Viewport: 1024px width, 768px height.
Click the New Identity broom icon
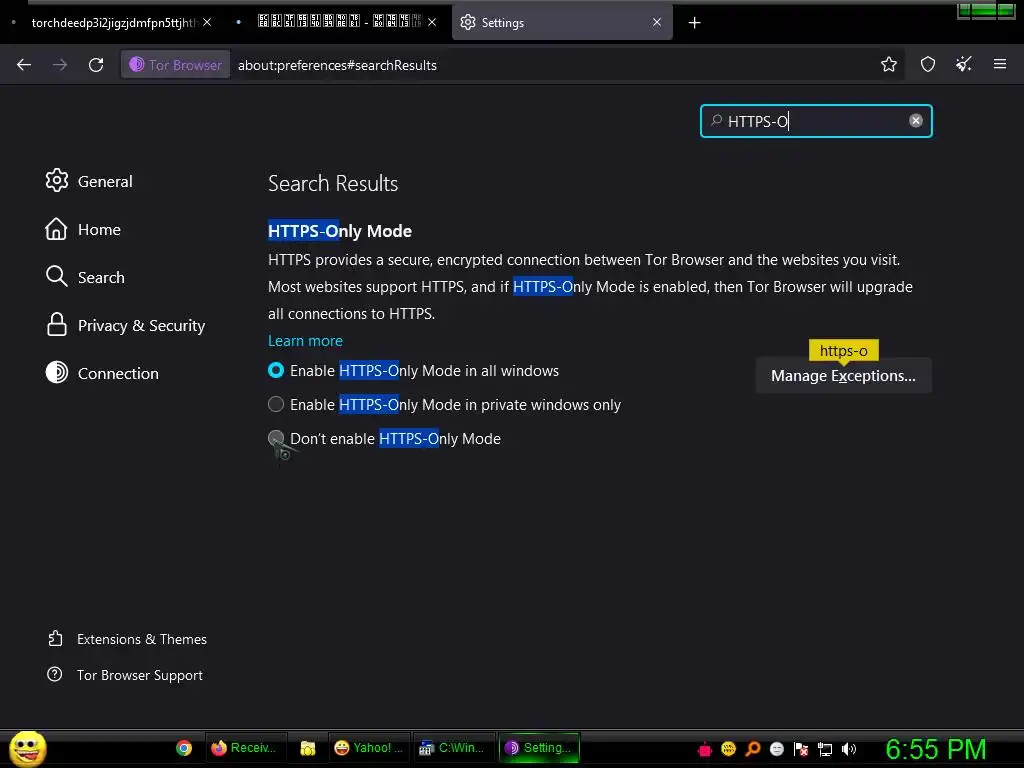(964, 65)
